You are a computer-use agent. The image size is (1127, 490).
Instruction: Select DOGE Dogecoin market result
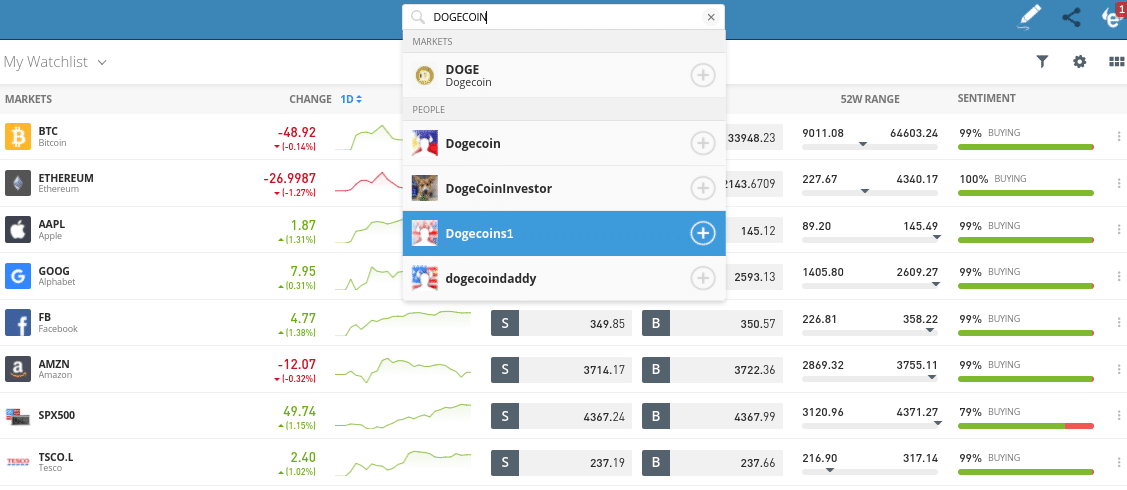tap(564, 75)
